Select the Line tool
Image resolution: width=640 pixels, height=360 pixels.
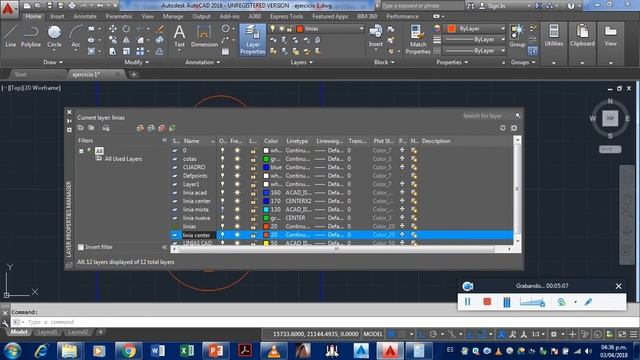10,36
